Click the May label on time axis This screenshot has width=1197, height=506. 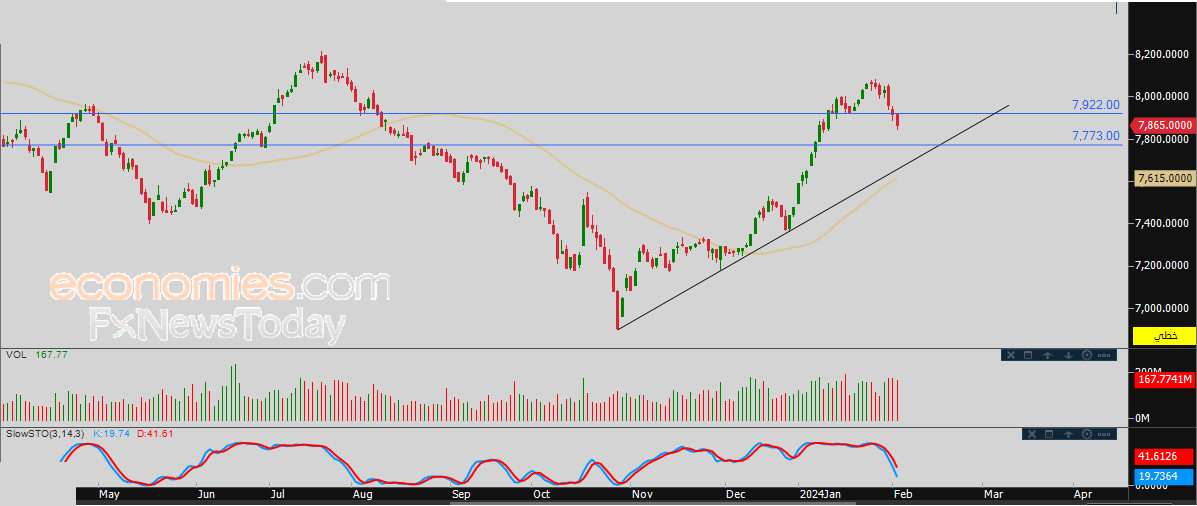109,495
